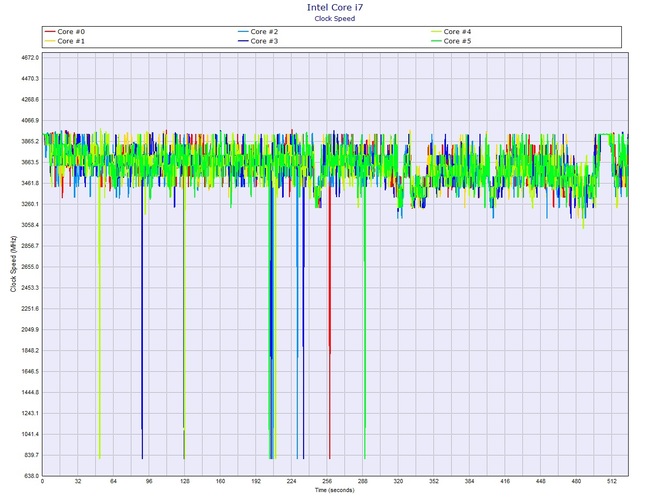Click the 32 x-axis tick label
This screenshot has height=502, width=670.
(x=78, y=481)
